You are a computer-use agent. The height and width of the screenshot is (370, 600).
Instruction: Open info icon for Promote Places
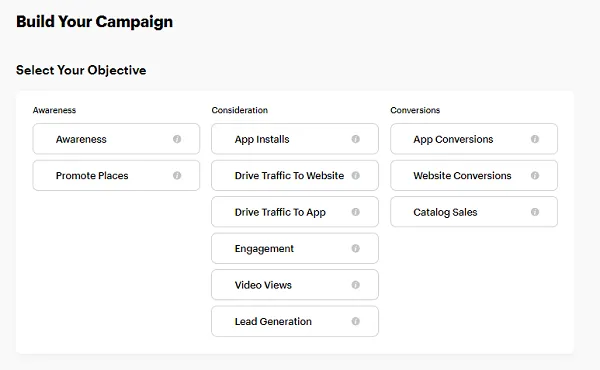pyautogui.click(x=177, y=175)
